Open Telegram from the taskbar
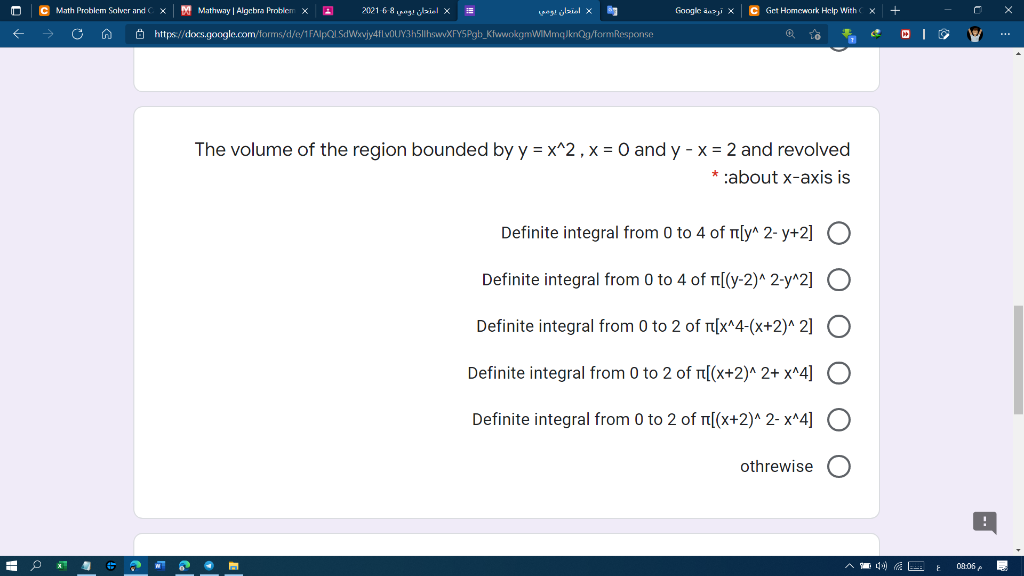Screen dimensions: 1024x576 [210, 566]
